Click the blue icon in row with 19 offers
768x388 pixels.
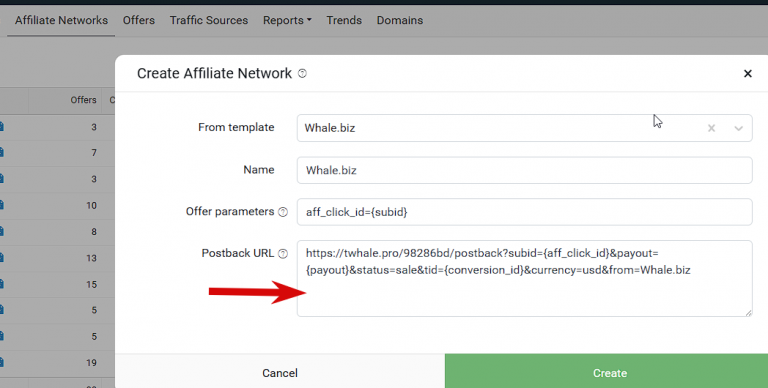2,363
